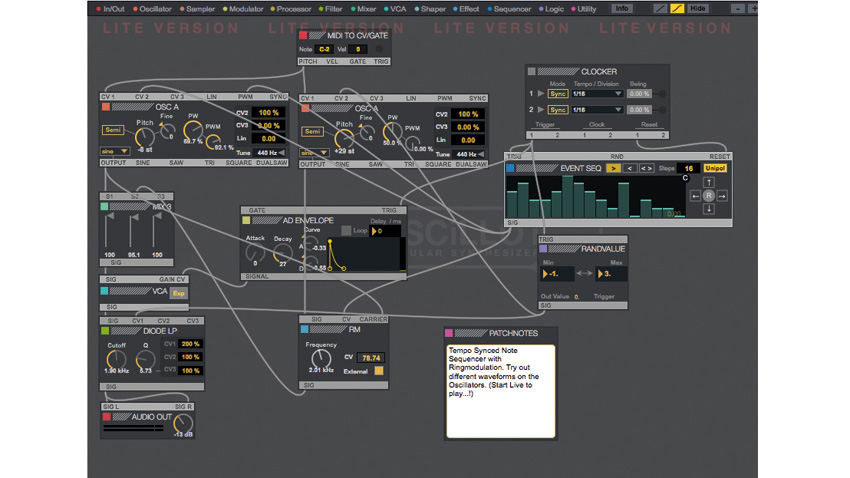Set EVENT SEQ direction to forward arrow
The width and height of the screenshot is (850, 478).
[x=613, y=169]
